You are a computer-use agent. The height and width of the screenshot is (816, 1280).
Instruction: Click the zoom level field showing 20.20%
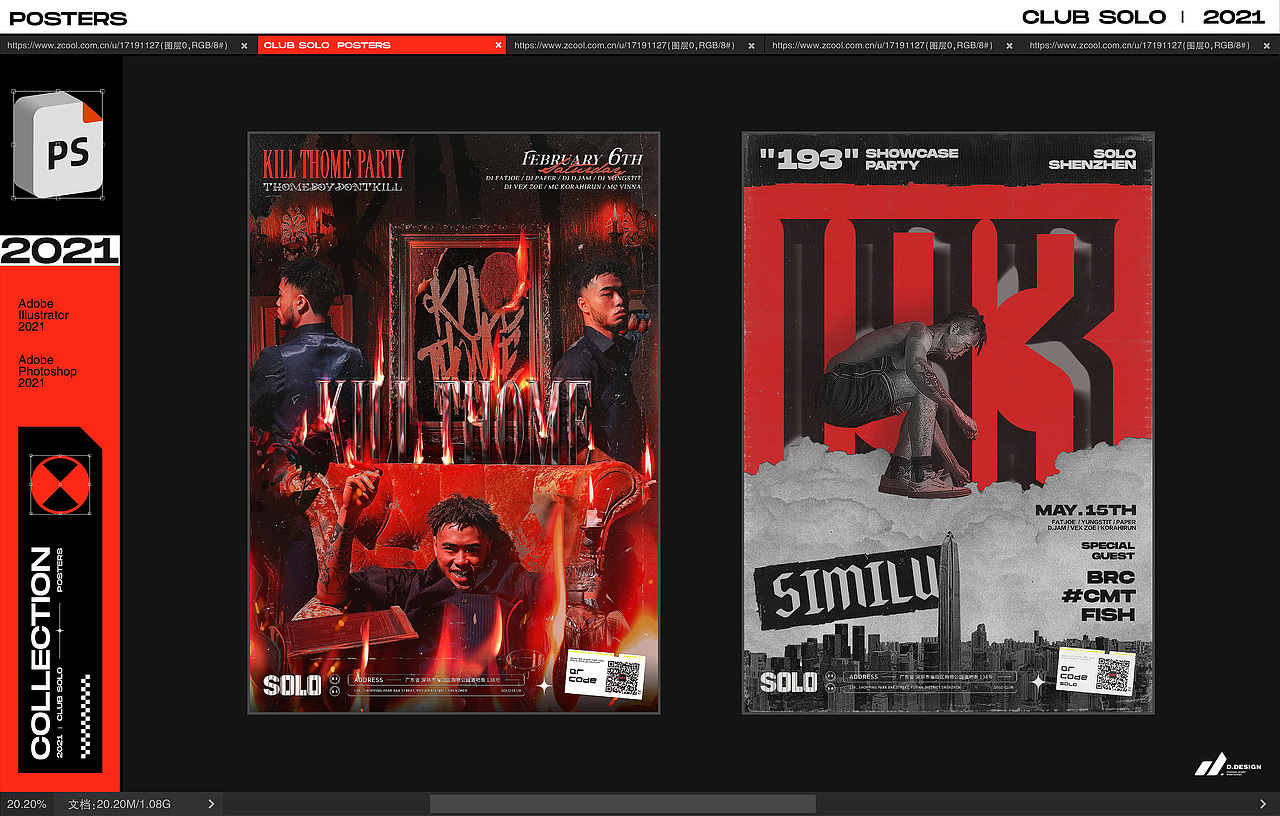(x=27, y=804)
